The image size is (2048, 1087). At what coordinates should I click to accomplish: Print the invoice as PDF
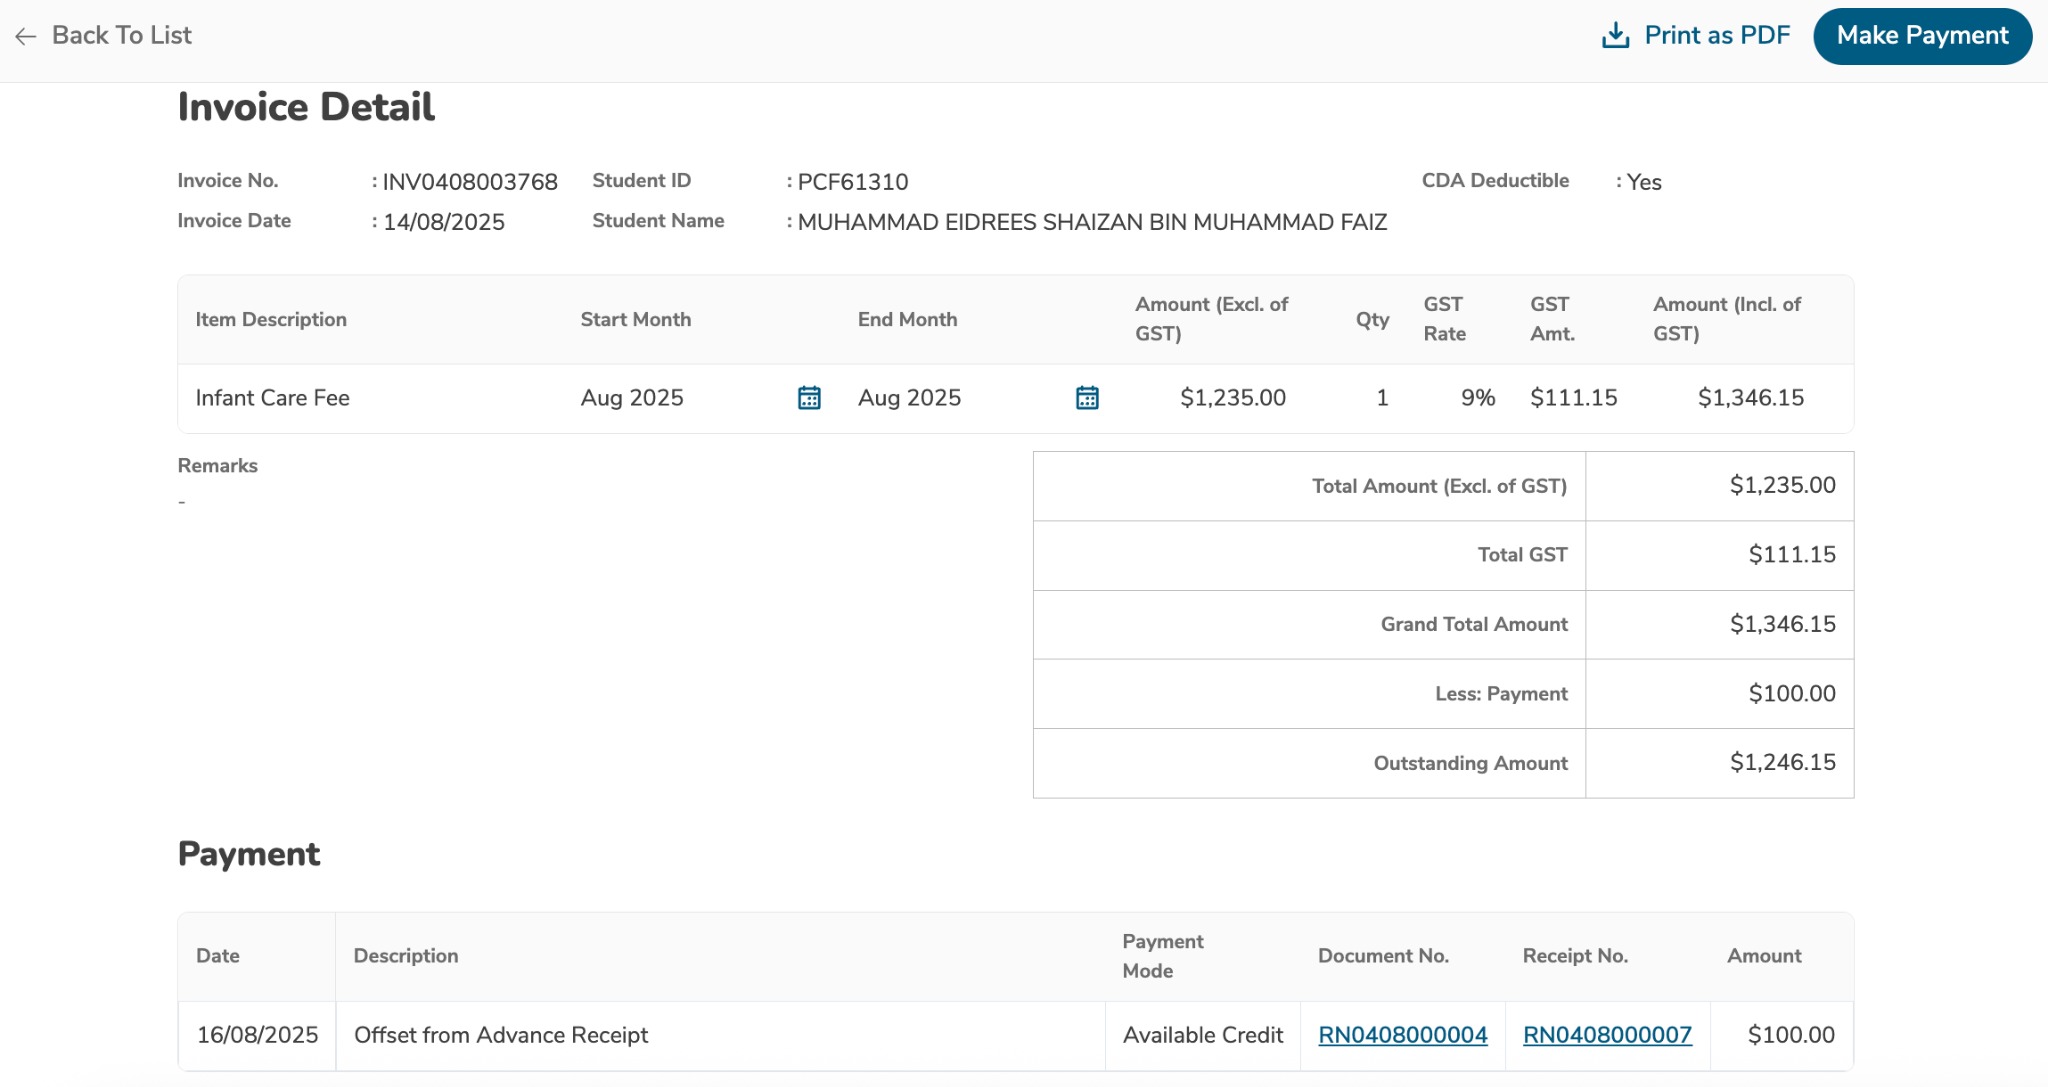[1716, 36]
